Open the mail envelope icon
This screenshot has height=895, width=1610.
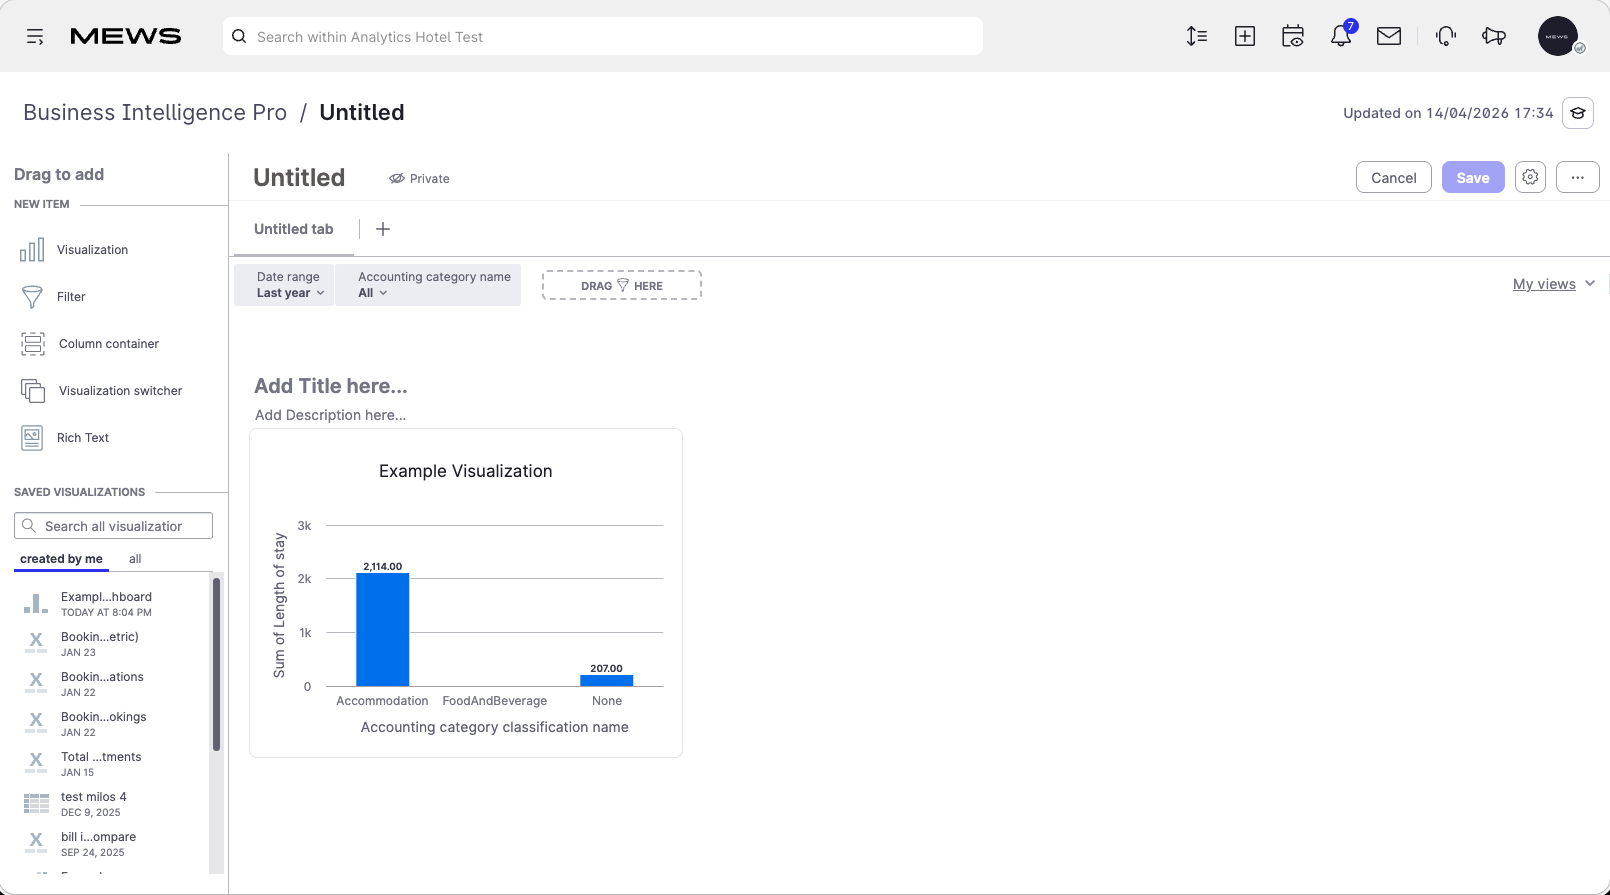pos(1389,37)
